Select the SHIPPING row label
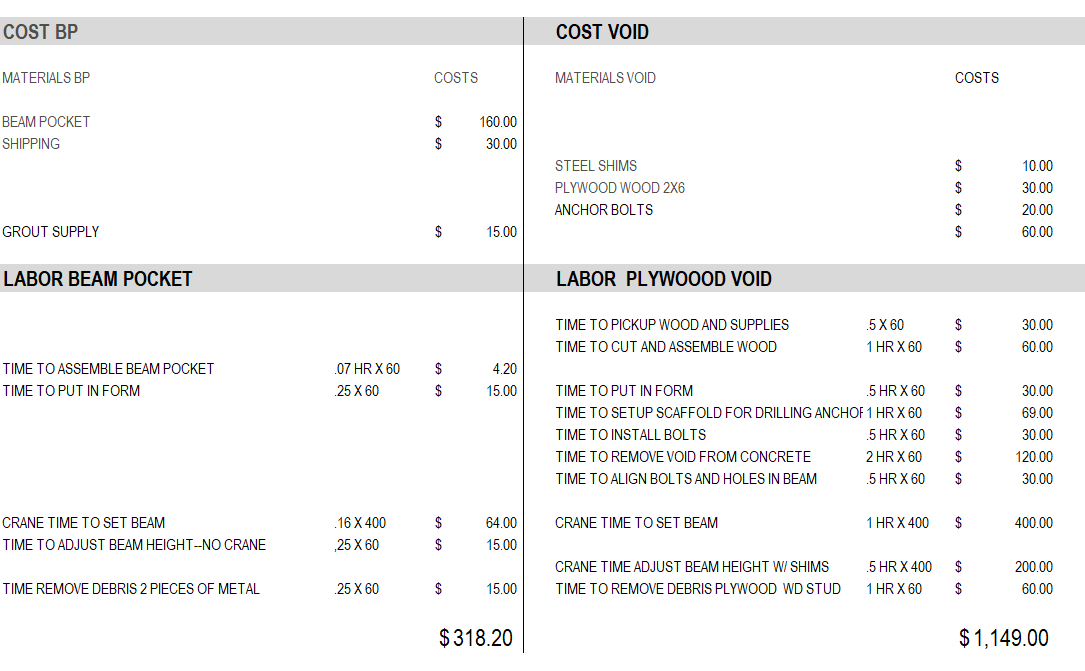The image size is (1085, 671). (x=31, y=144)
